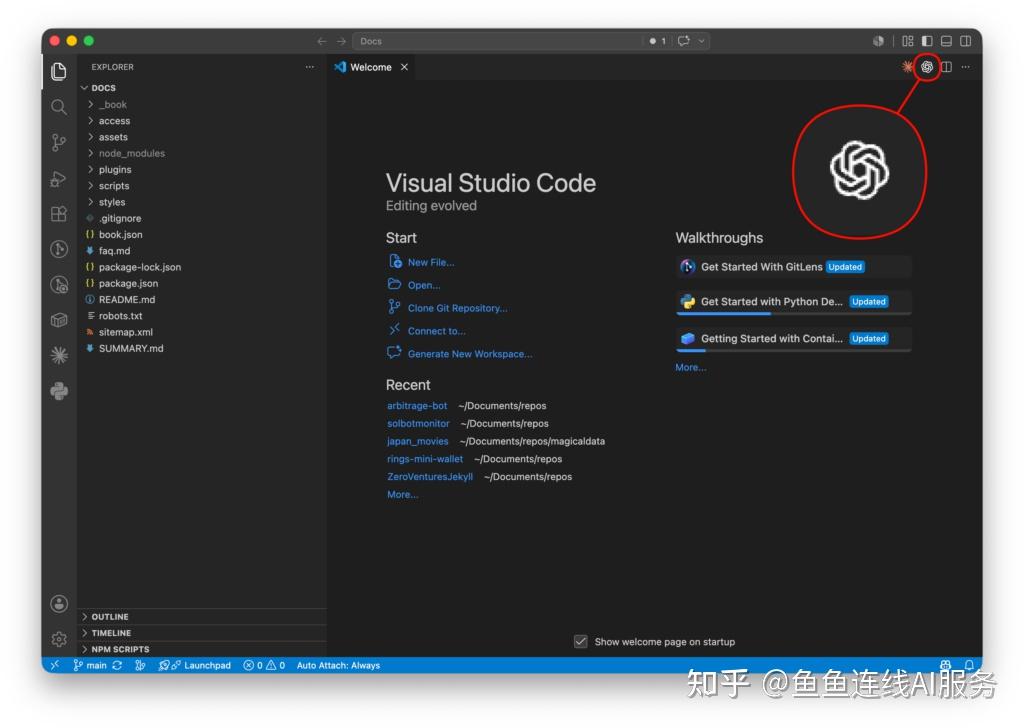This screenshot has height=728, width=1024.
Task: Click the ChatGPT Codex icon in editor toolbar
Action: [927, 67]
